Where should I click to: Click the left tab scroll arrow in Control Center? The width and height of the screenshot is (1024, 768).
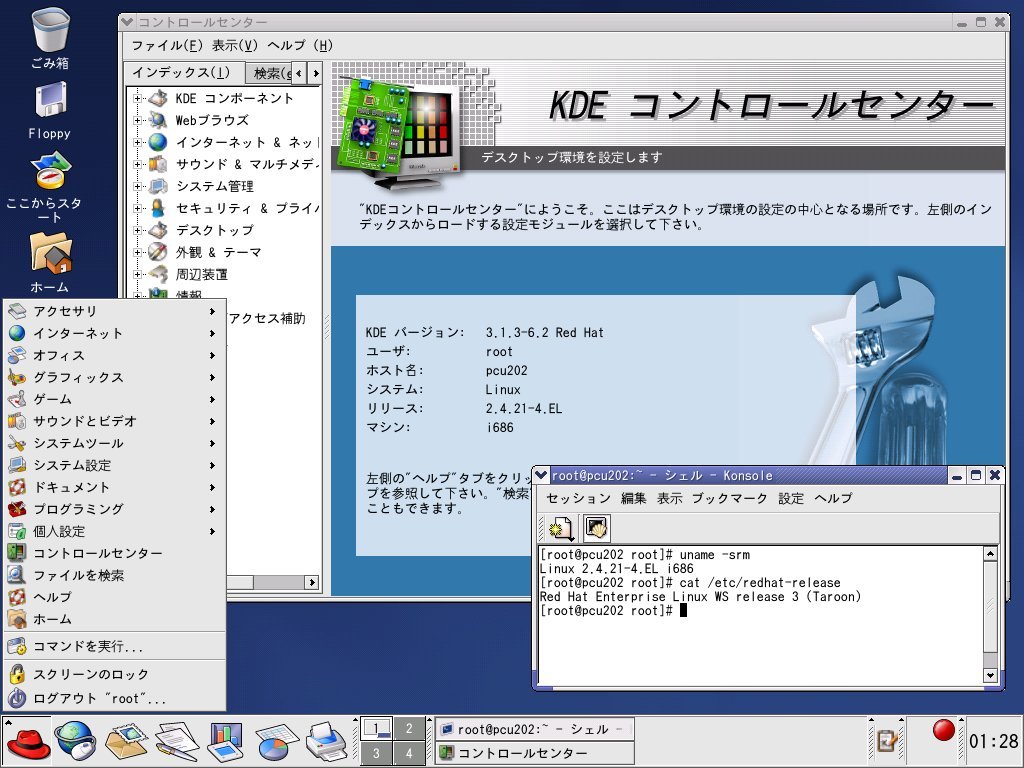tap(299, 73)
